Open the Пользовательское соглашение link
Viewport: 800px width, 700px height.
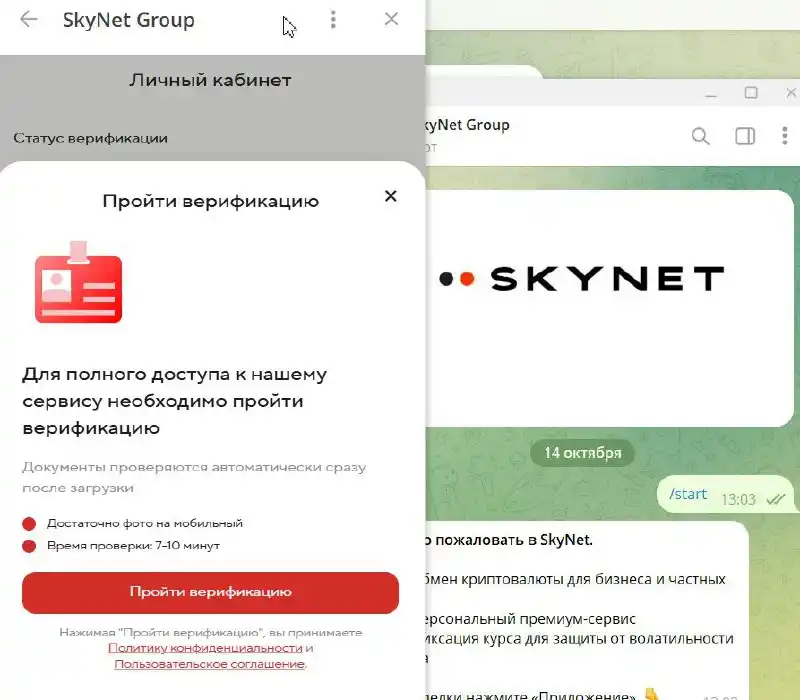click(x=210, y=664)
